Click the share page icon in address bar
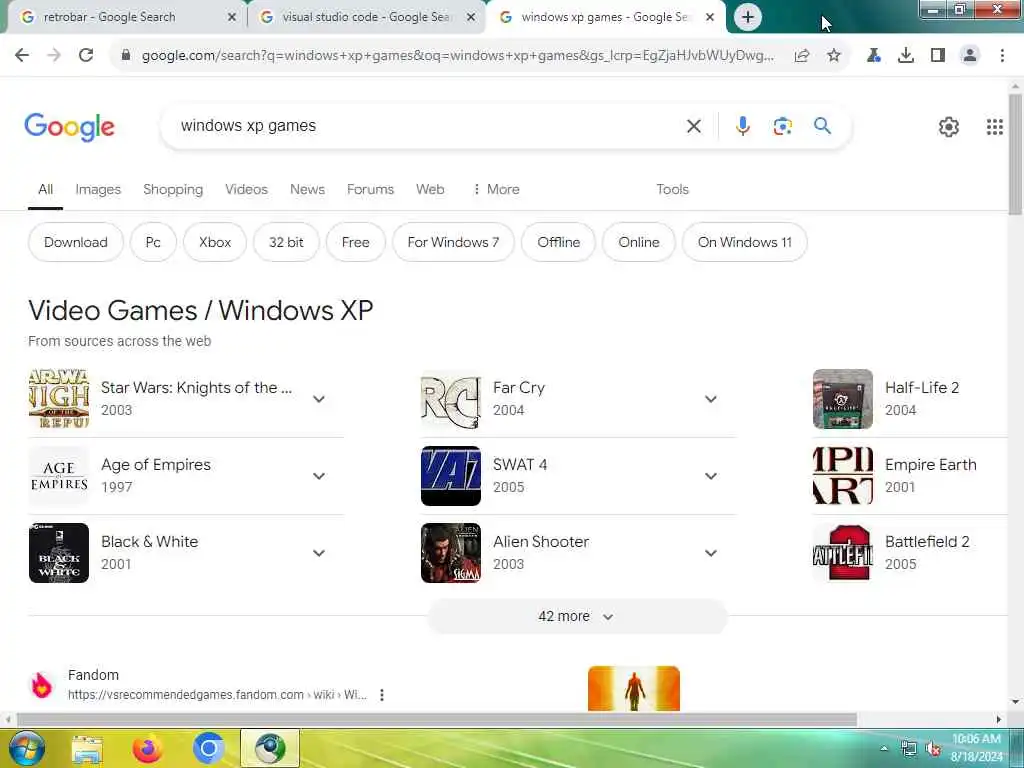The image size is (1024, 768). 802,56
